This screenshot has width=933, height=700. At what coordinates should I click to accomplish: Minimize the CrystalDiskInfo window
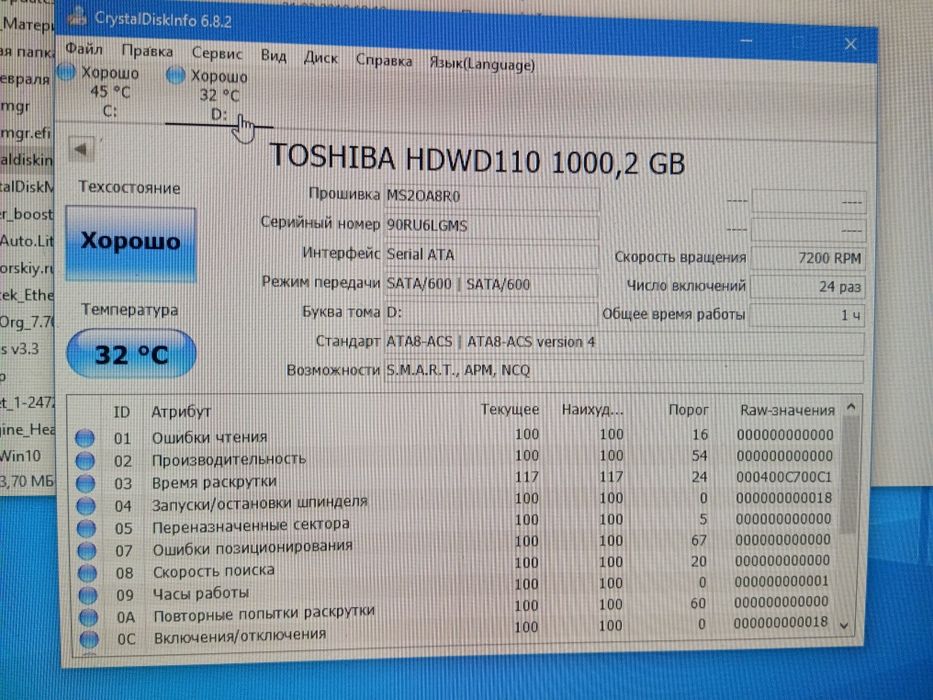pos(746,42)
